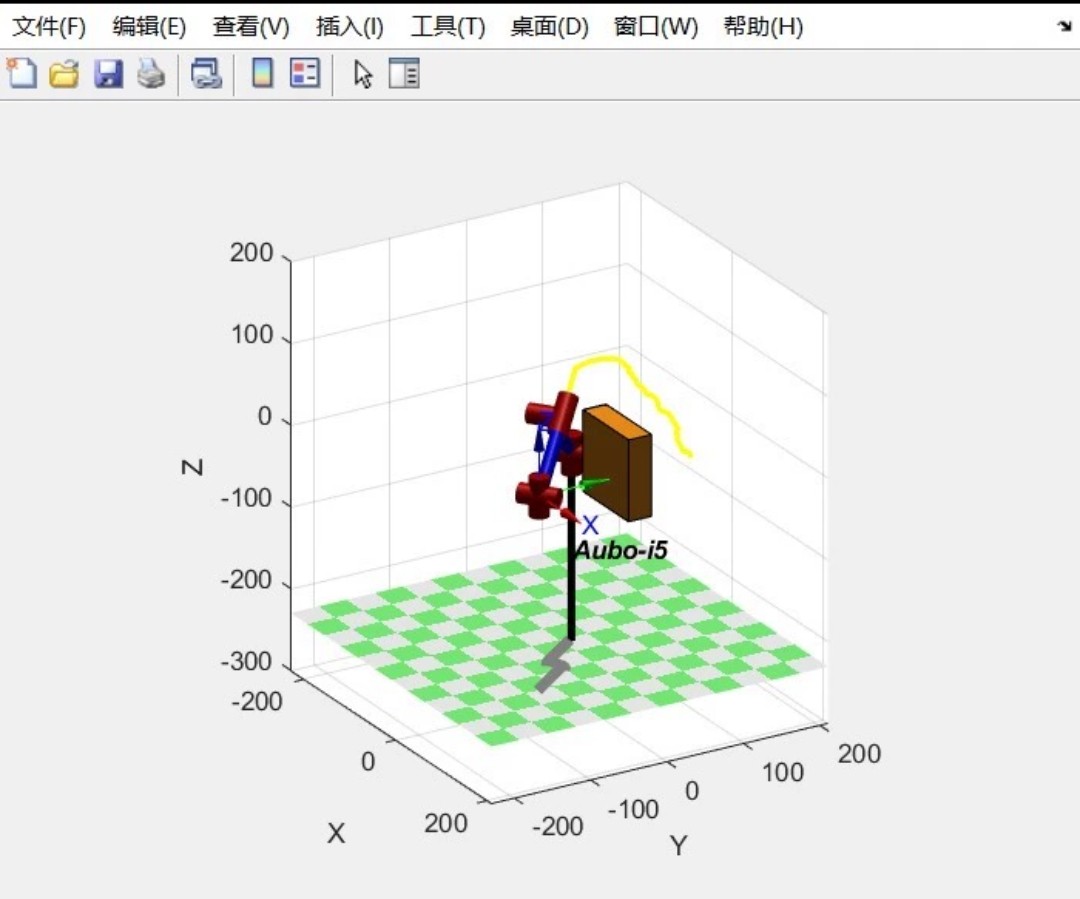Click the New Figure icon
The width and height of the screenshot is (1080, 899).
pos(22,73)
